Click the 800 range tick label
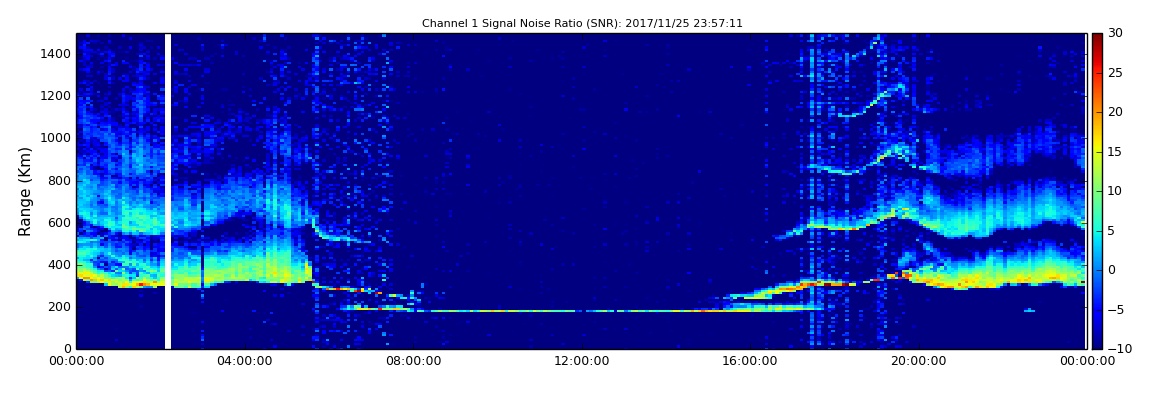1150x407 pixels. pyautogui.click(x=60, y=180)
